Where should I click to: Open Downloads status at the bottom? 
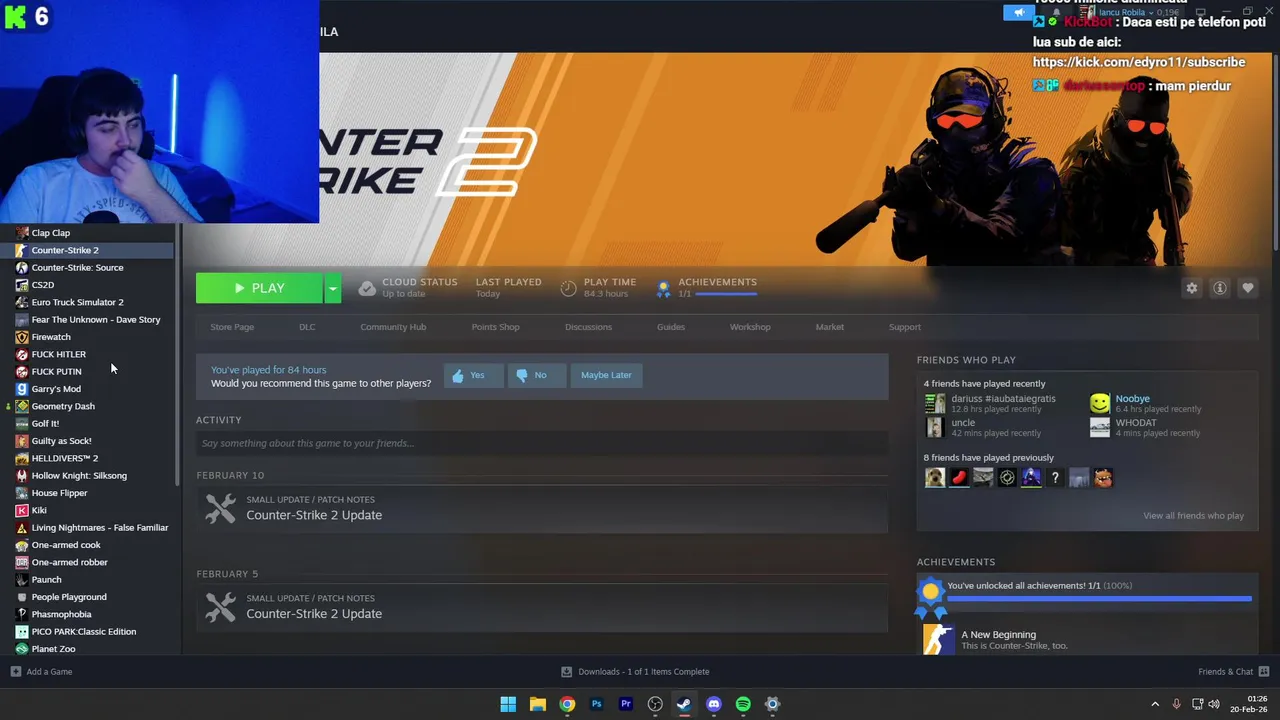[x=635, y=672]
